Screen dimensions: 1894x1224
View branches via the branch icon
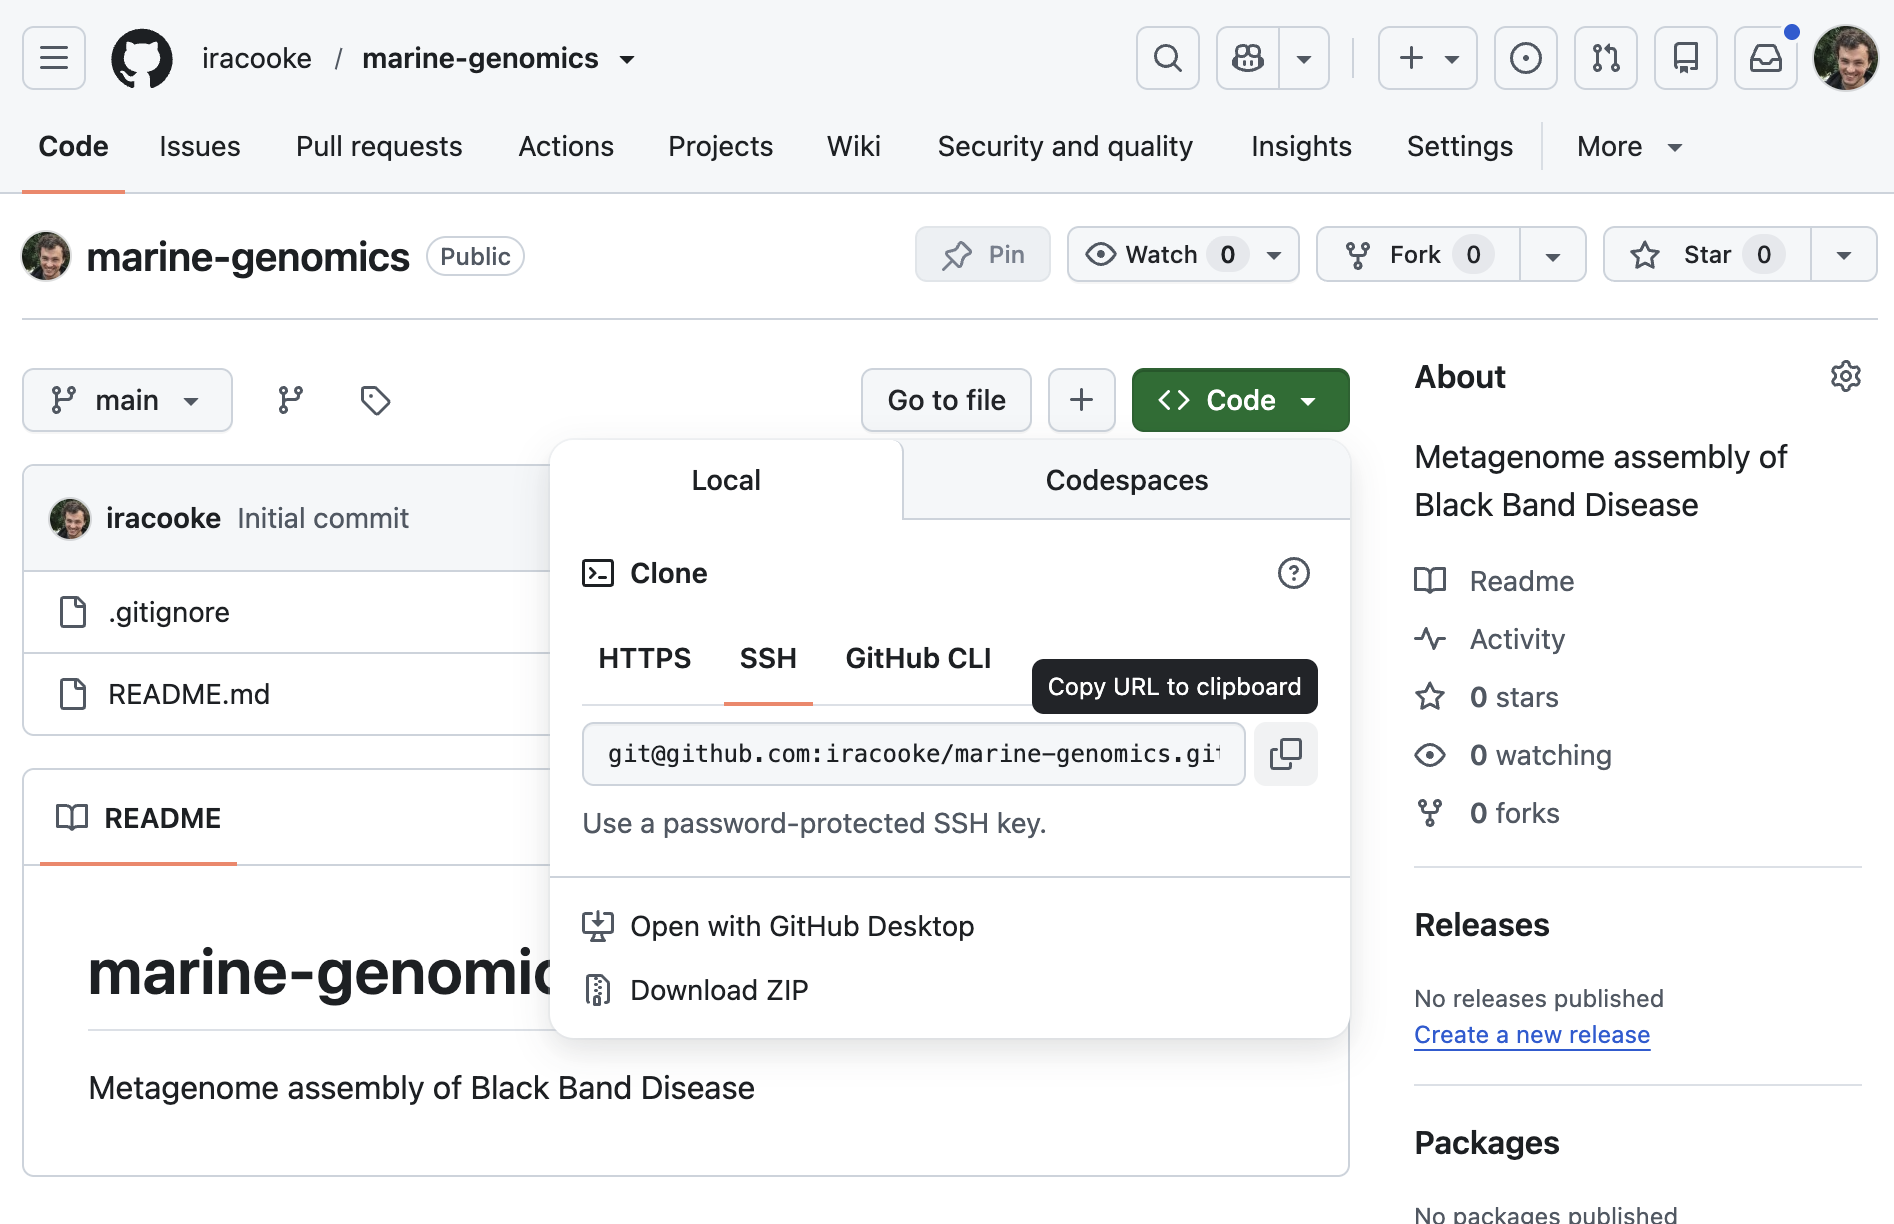tap(290, 400)
